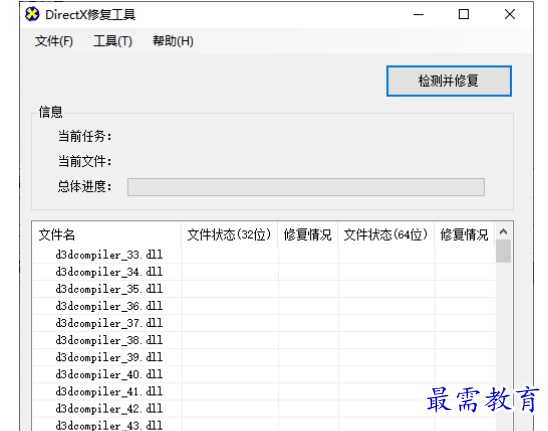This screenshot has height=431, width=548.
Task: Click the file list vertical scrollbar thumb
Action: point(503,251)
